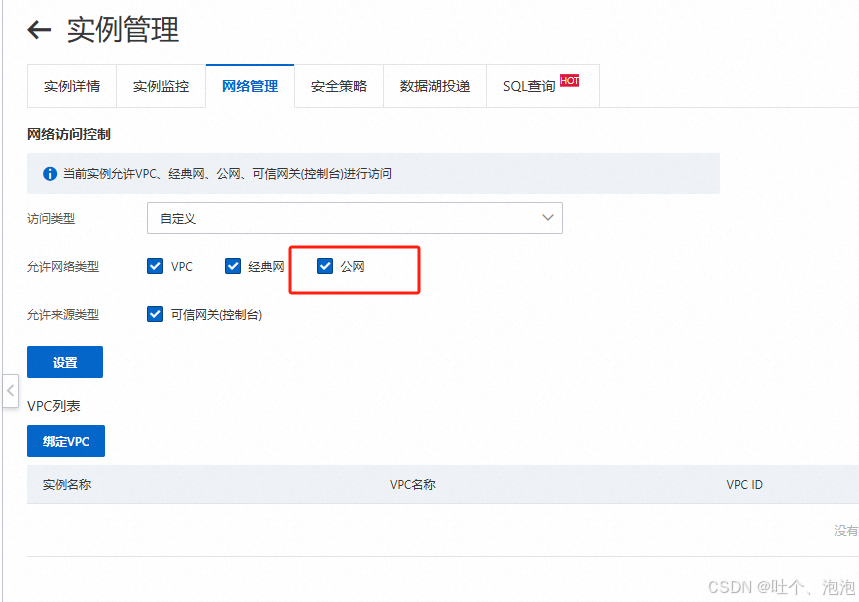
Task: Click the VPC ID column header
Action: click(743, 484)
